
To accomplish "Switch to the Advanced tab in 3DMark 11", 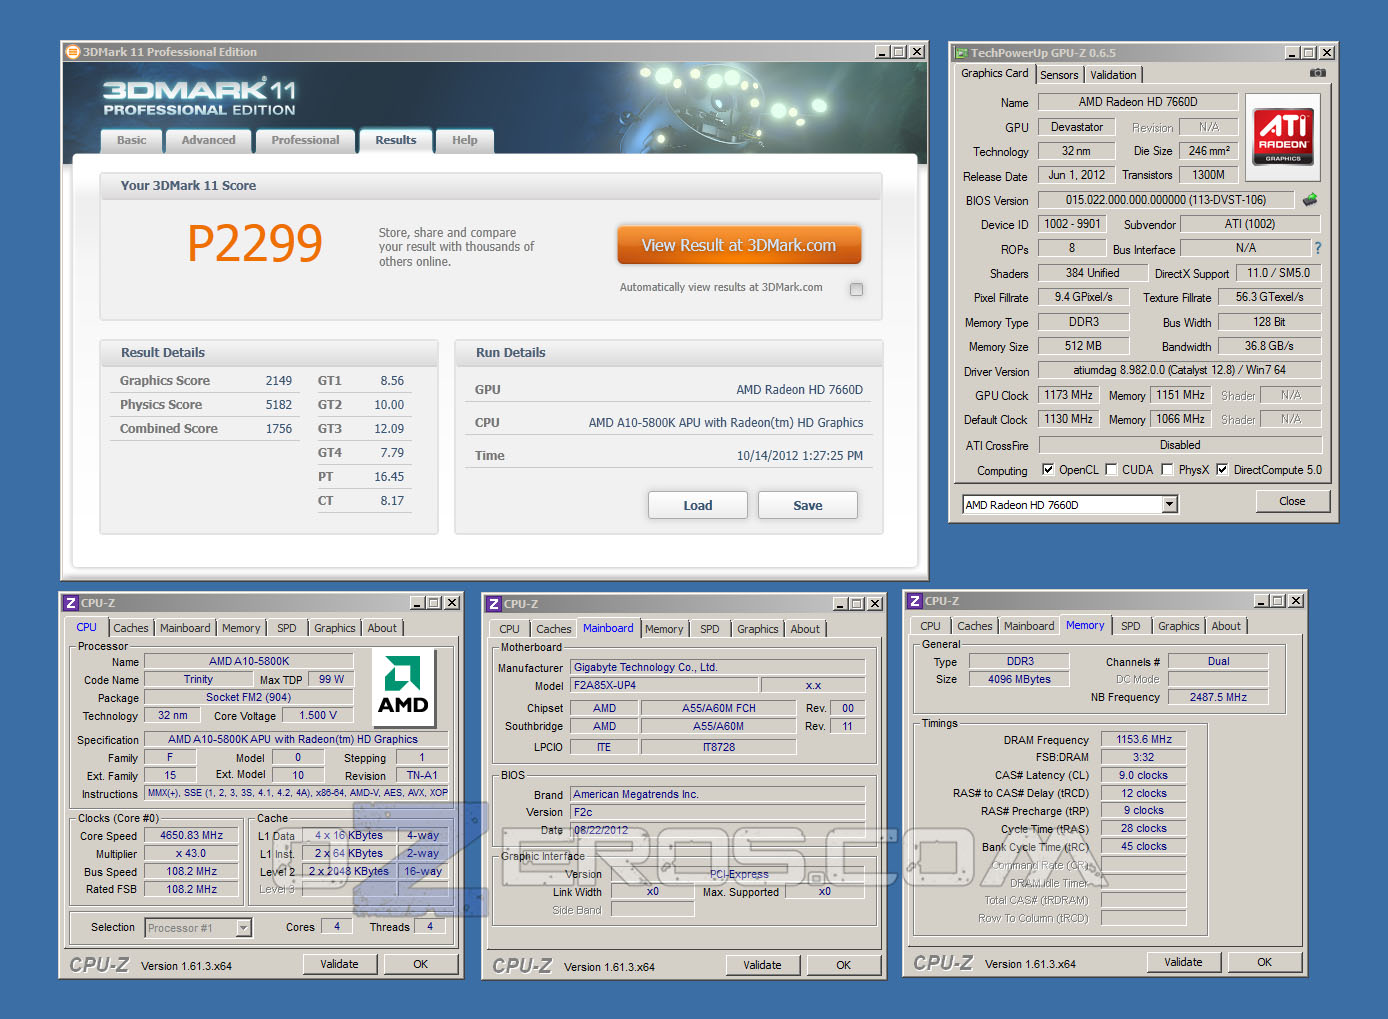I will coord(208,140).
